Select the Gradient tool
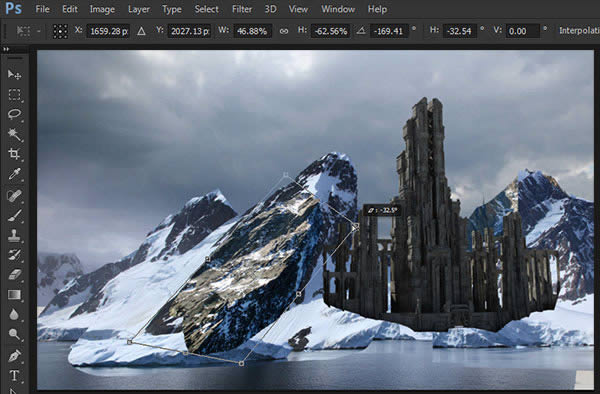 [x=14, y=295]
